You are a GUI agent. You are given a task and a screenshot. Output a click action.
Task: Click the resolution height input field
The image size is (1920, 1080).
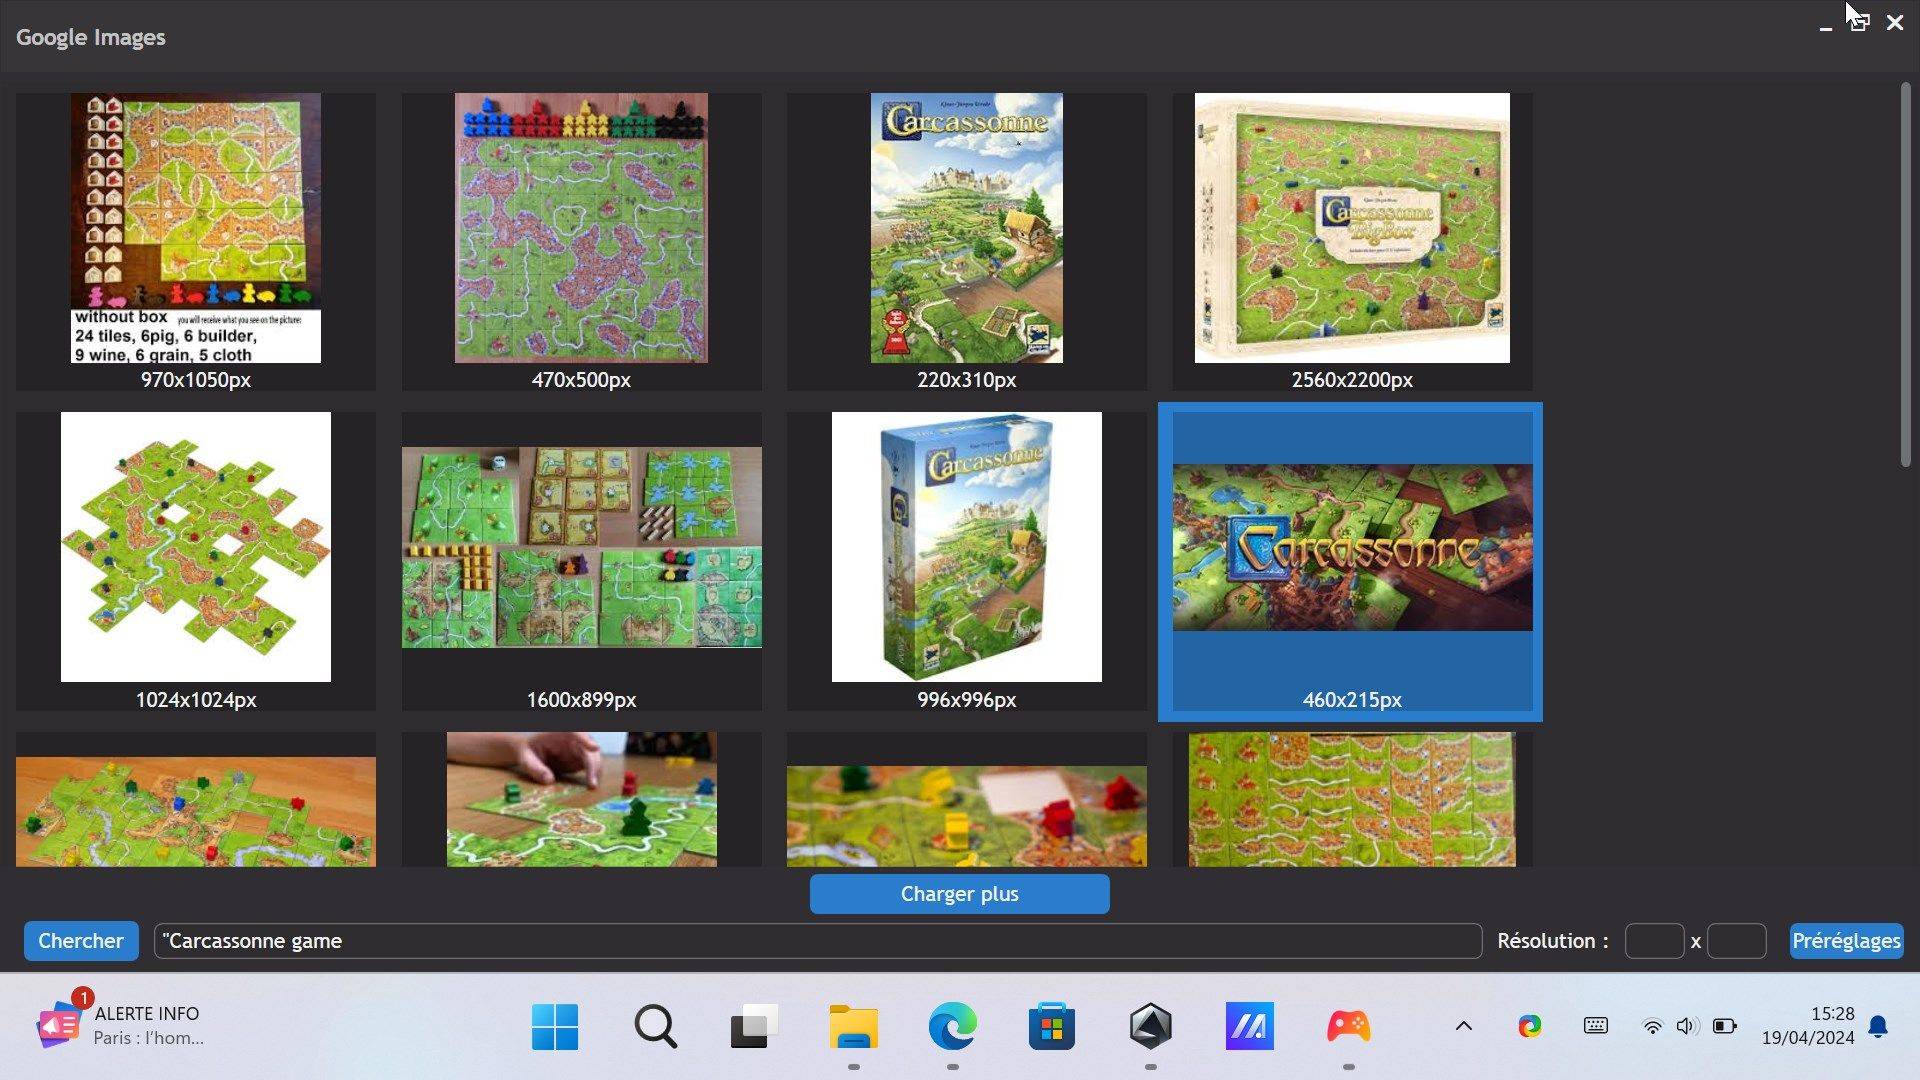pyautogui.click(x=1737, y=941)
